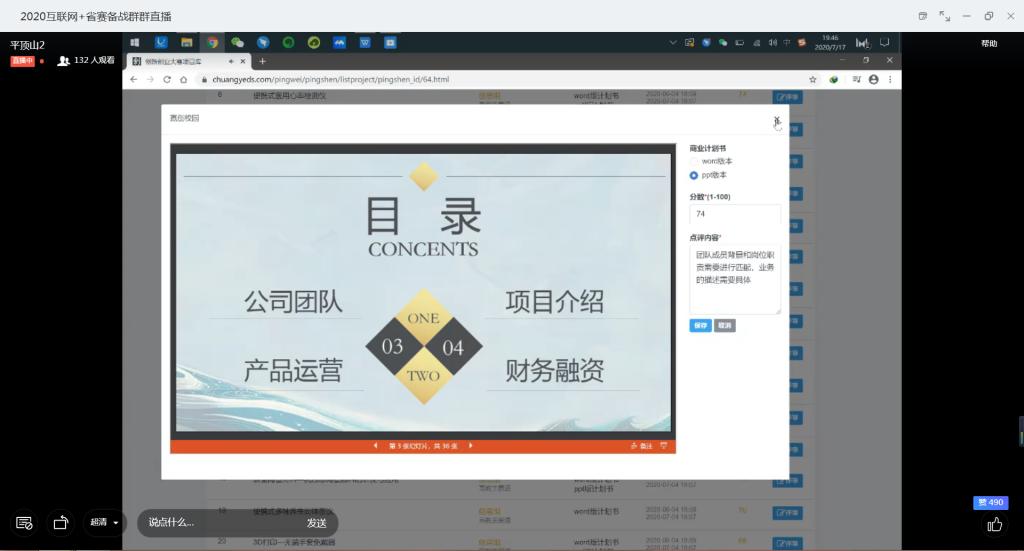Click the media control icon in Chrome toolbar

pos(856,80)
